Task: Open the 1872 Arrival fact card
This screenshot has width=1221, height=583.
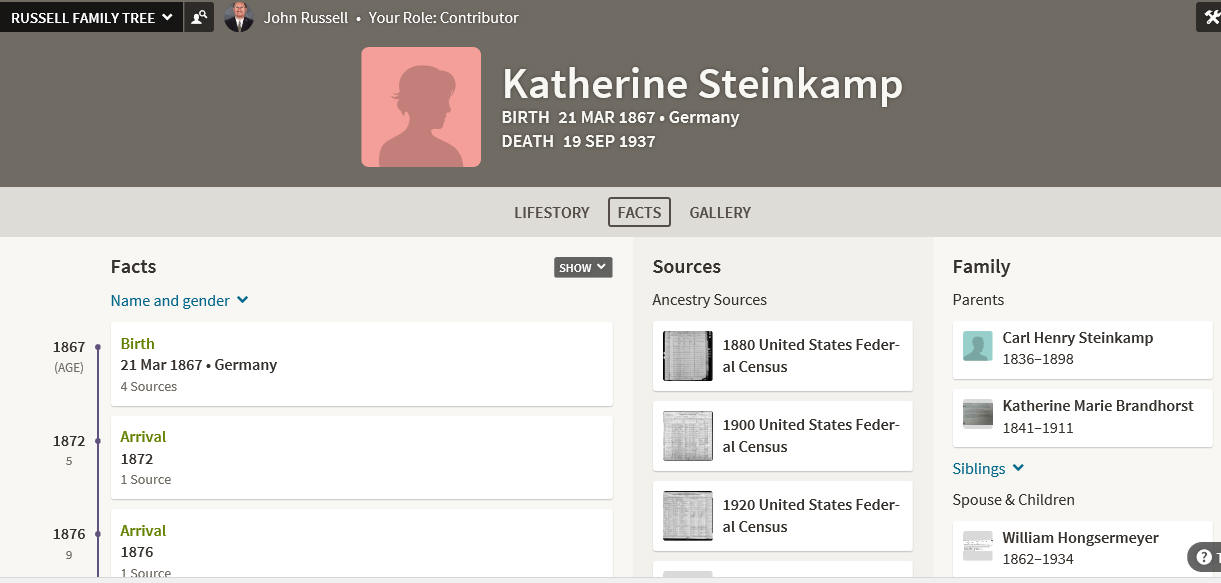Action: coord(361,457)
